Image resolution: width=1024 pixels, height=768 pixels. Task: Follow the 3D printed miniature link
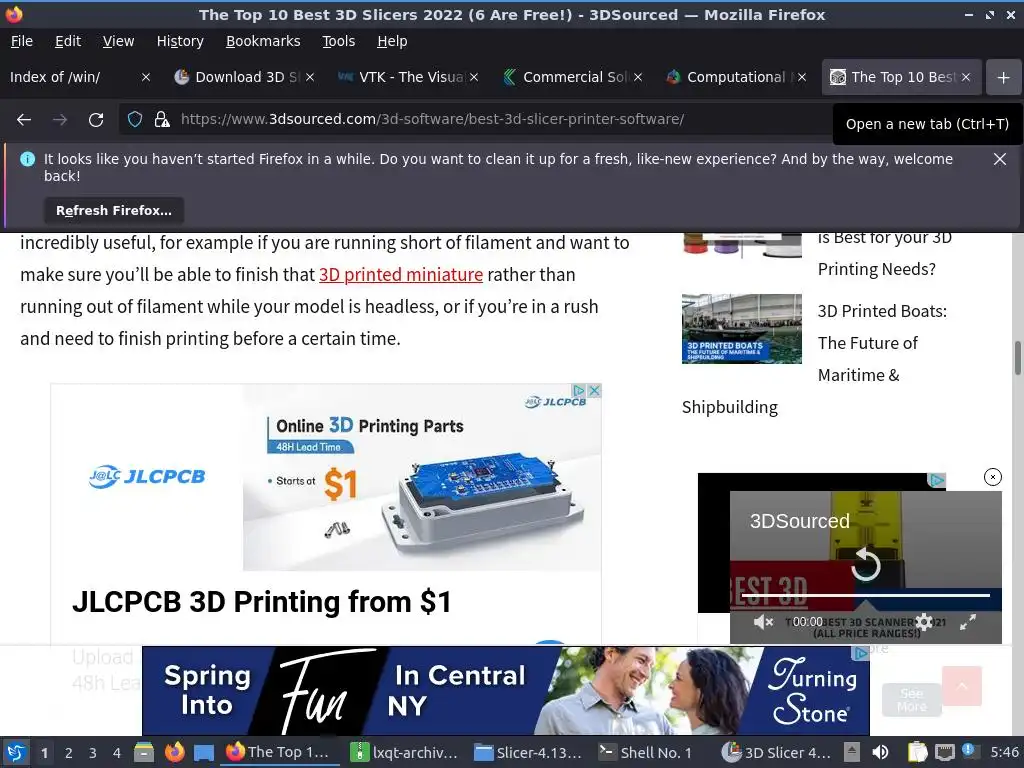point(401,274)
